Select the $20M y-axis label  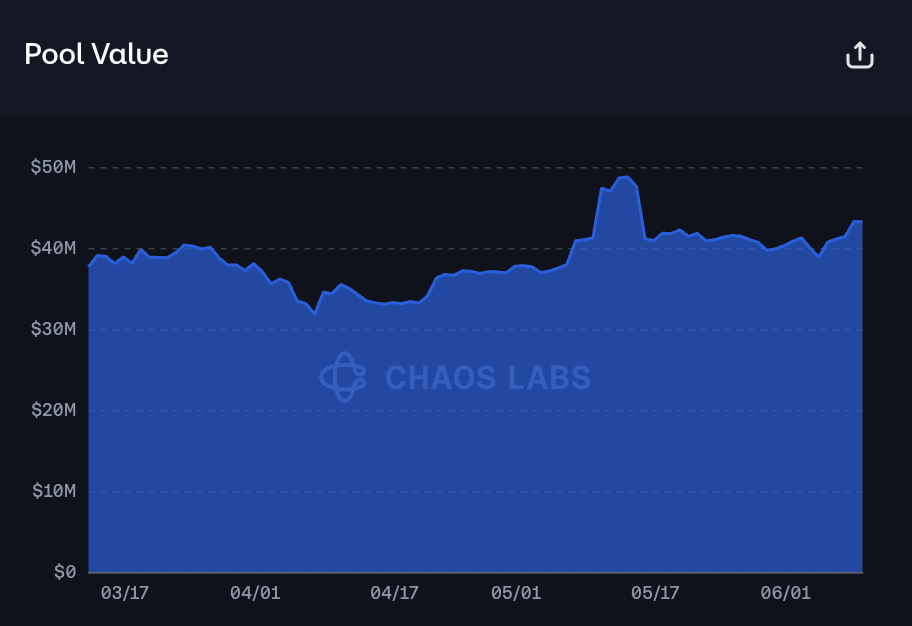(x=54, y=410)
